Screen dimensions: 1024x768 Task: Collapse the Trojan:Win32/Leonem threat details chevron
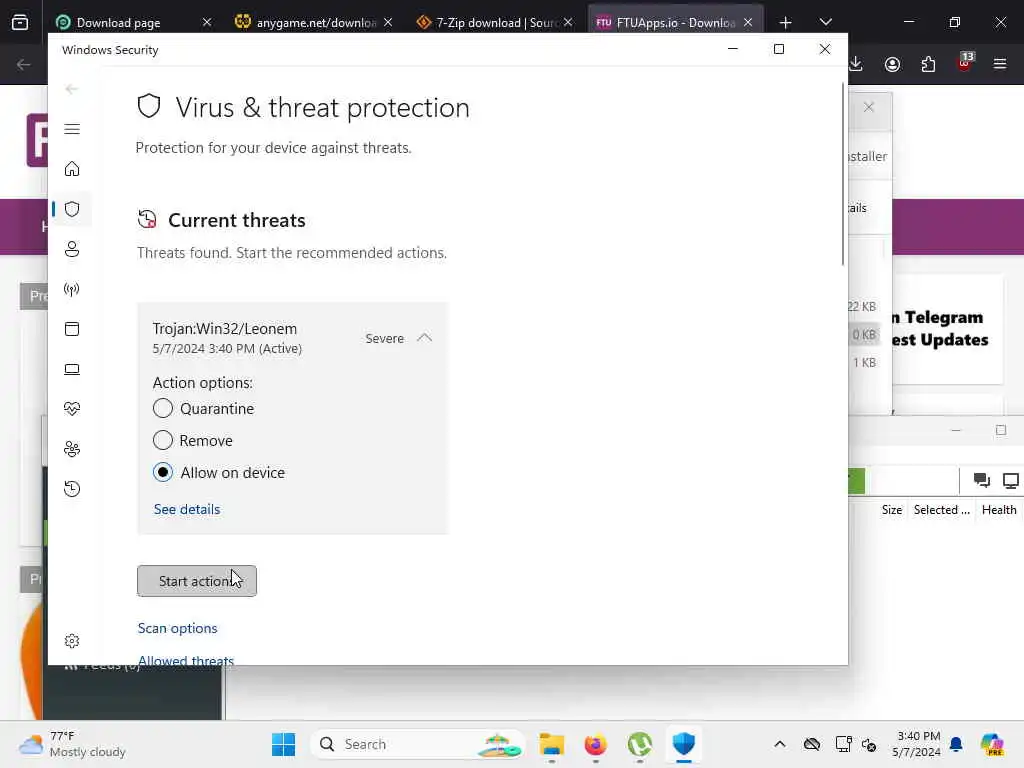pos(424,338)
